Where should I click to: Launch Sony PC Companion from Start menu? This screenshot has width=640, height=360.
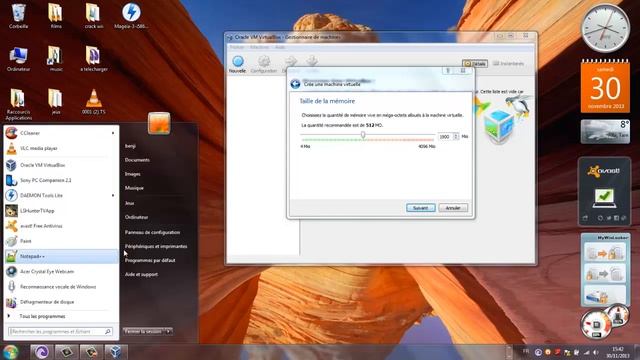tap(60, 180)
